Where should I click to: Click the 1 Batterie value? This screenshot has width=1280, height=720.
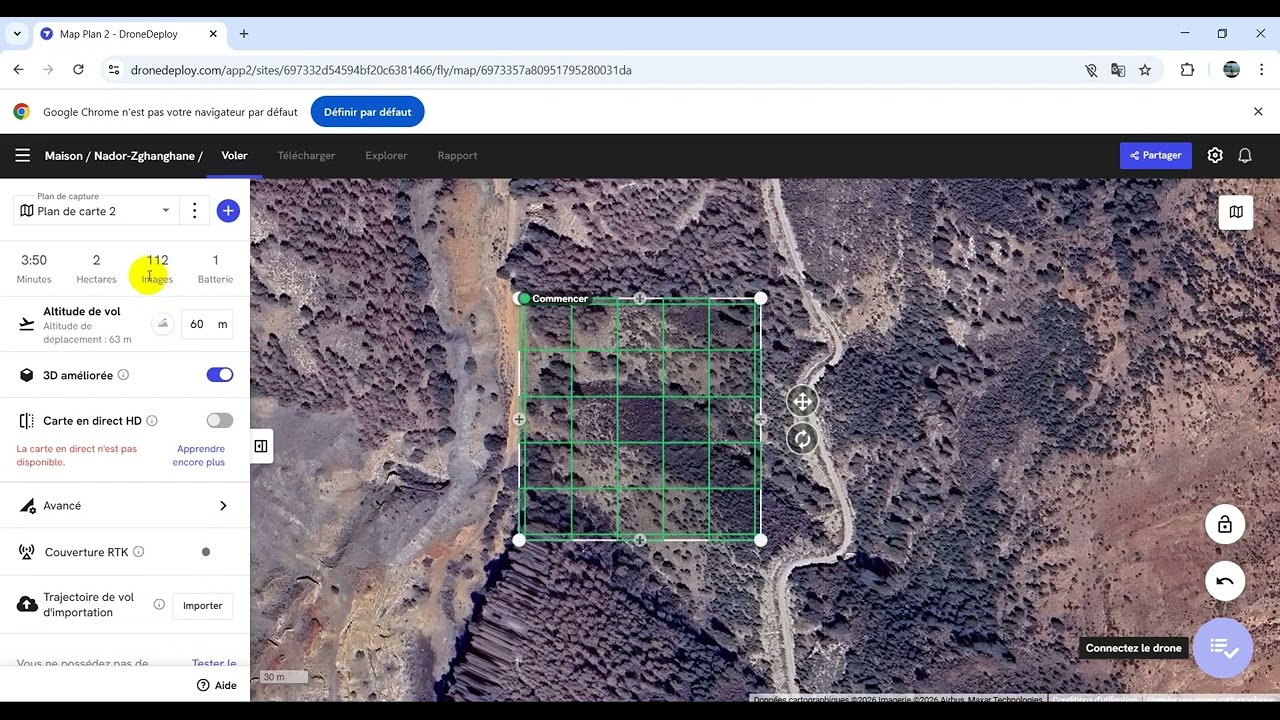point(215,260)
